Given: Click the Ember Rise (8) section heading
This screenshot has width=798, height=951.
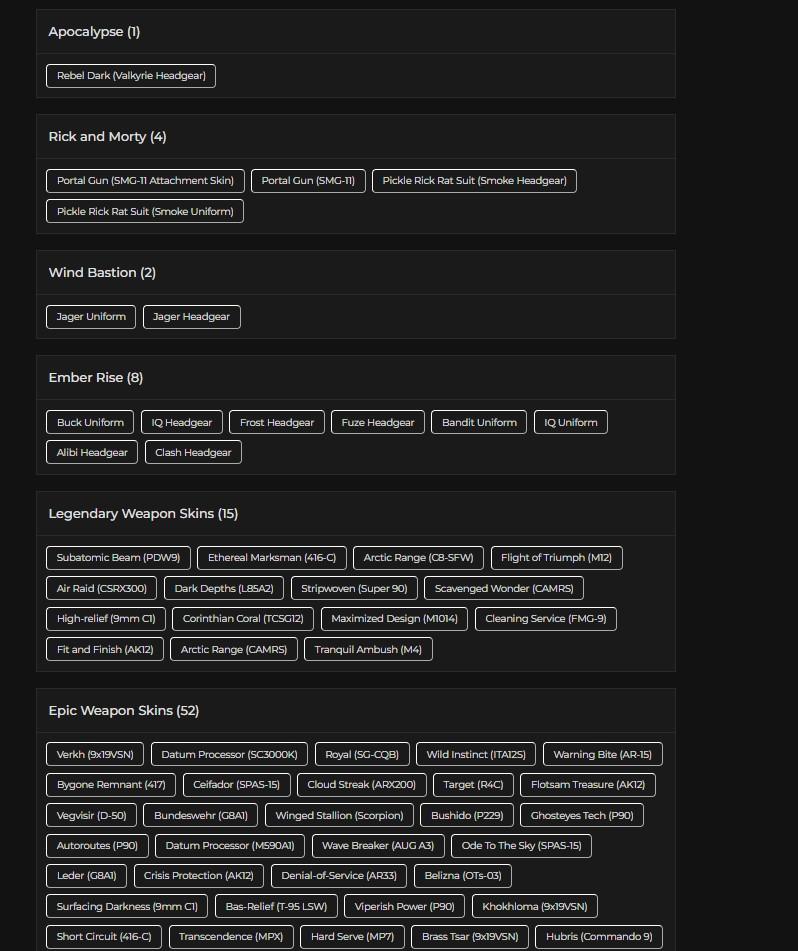Looking at the screenshot, I should point(96,377).
